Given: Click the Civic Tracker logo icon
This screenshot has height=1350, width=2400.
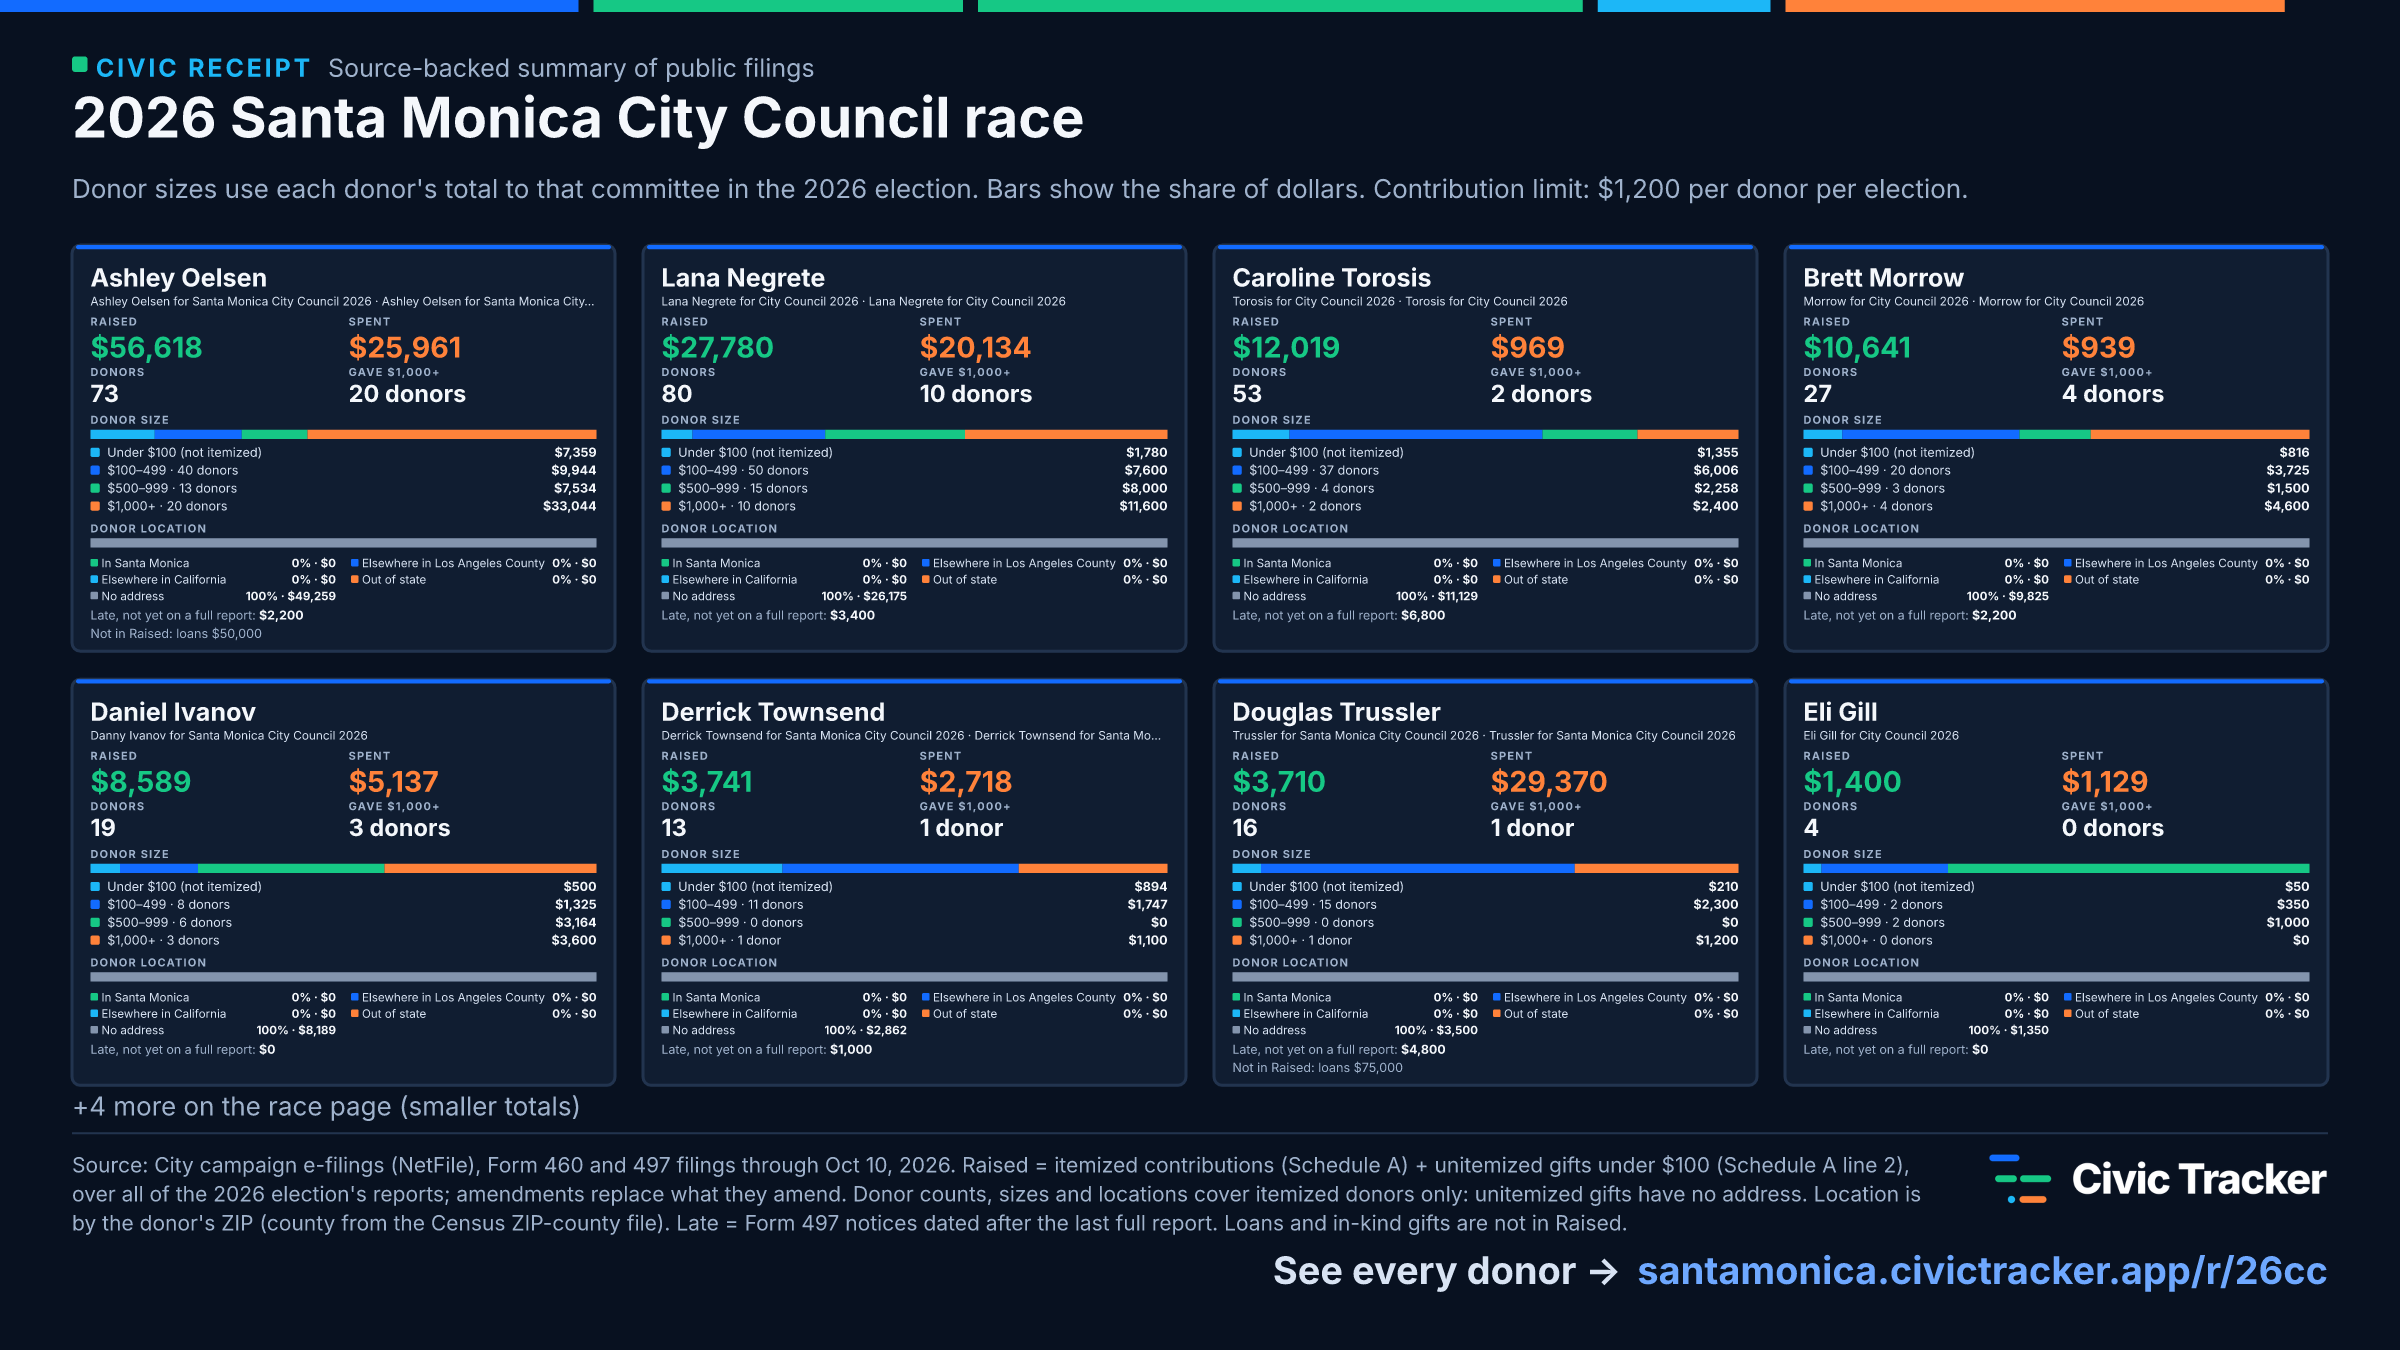Looking at the screenshot, I should [x=2019, y=1179].
